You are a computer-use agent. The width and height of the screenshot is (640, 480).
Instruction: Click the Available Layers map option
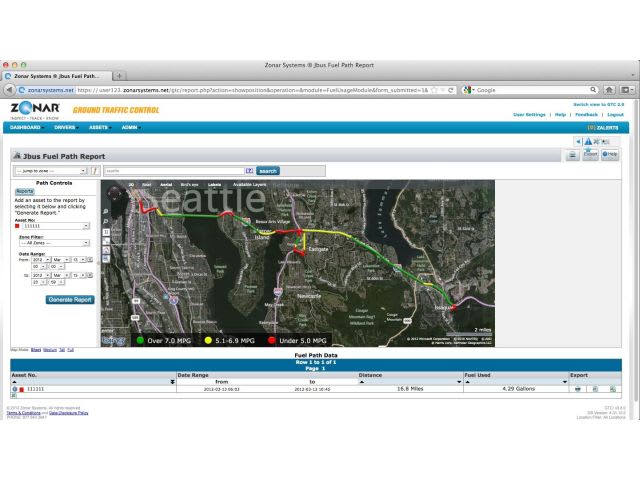click(x=249, y=185)
